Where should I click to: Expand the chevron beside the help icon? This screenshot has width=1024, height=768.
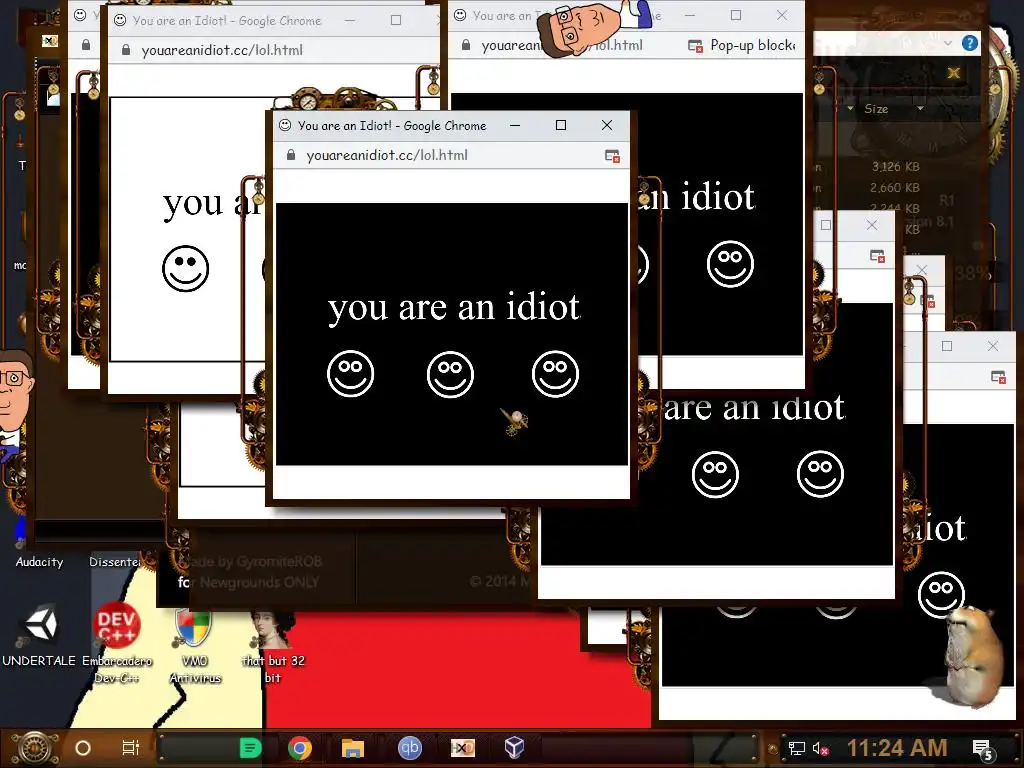[x=948, y=43]
